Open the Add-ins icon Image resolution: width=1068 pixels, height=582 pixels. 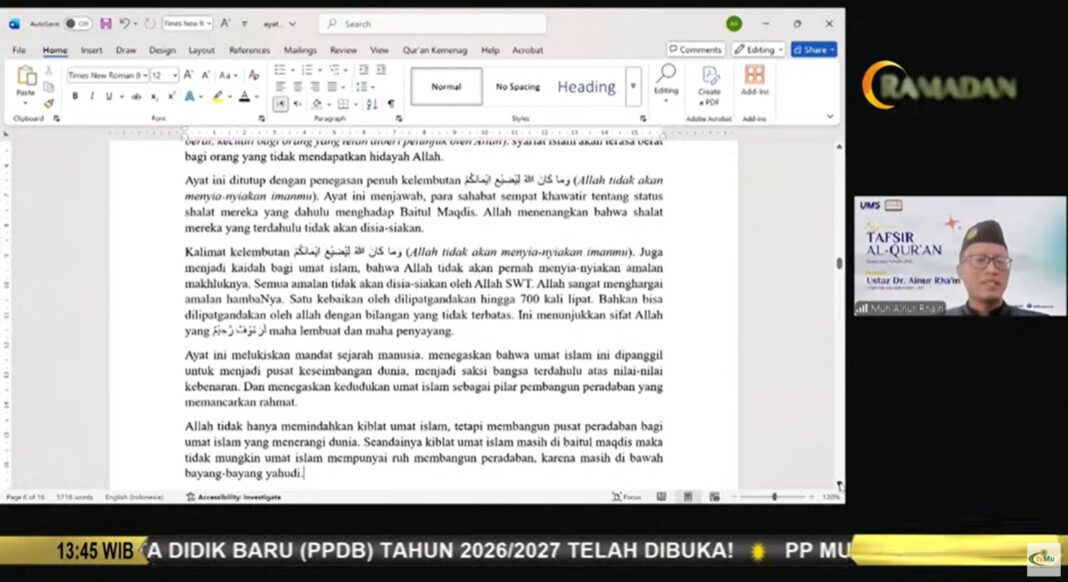point(754,80)
